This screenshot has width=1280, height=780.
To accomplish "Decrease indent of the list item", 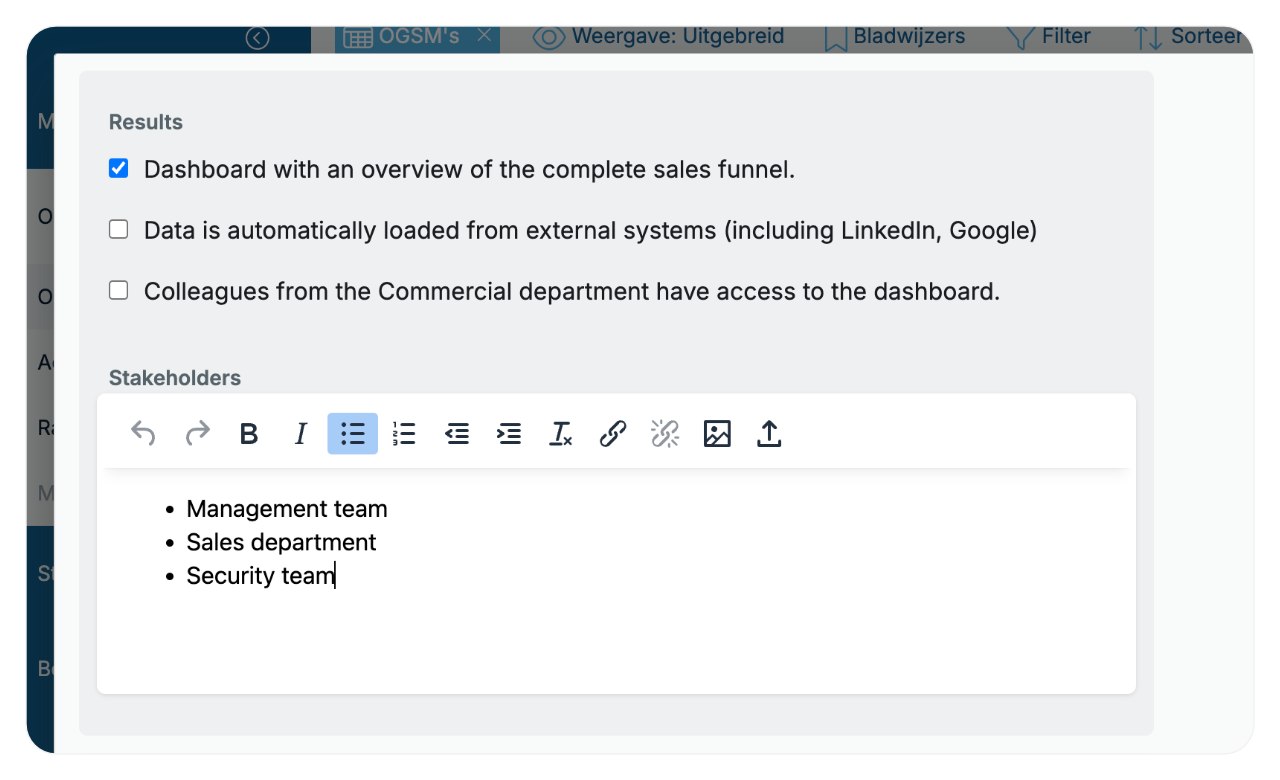I will click(x=457, y=434).
